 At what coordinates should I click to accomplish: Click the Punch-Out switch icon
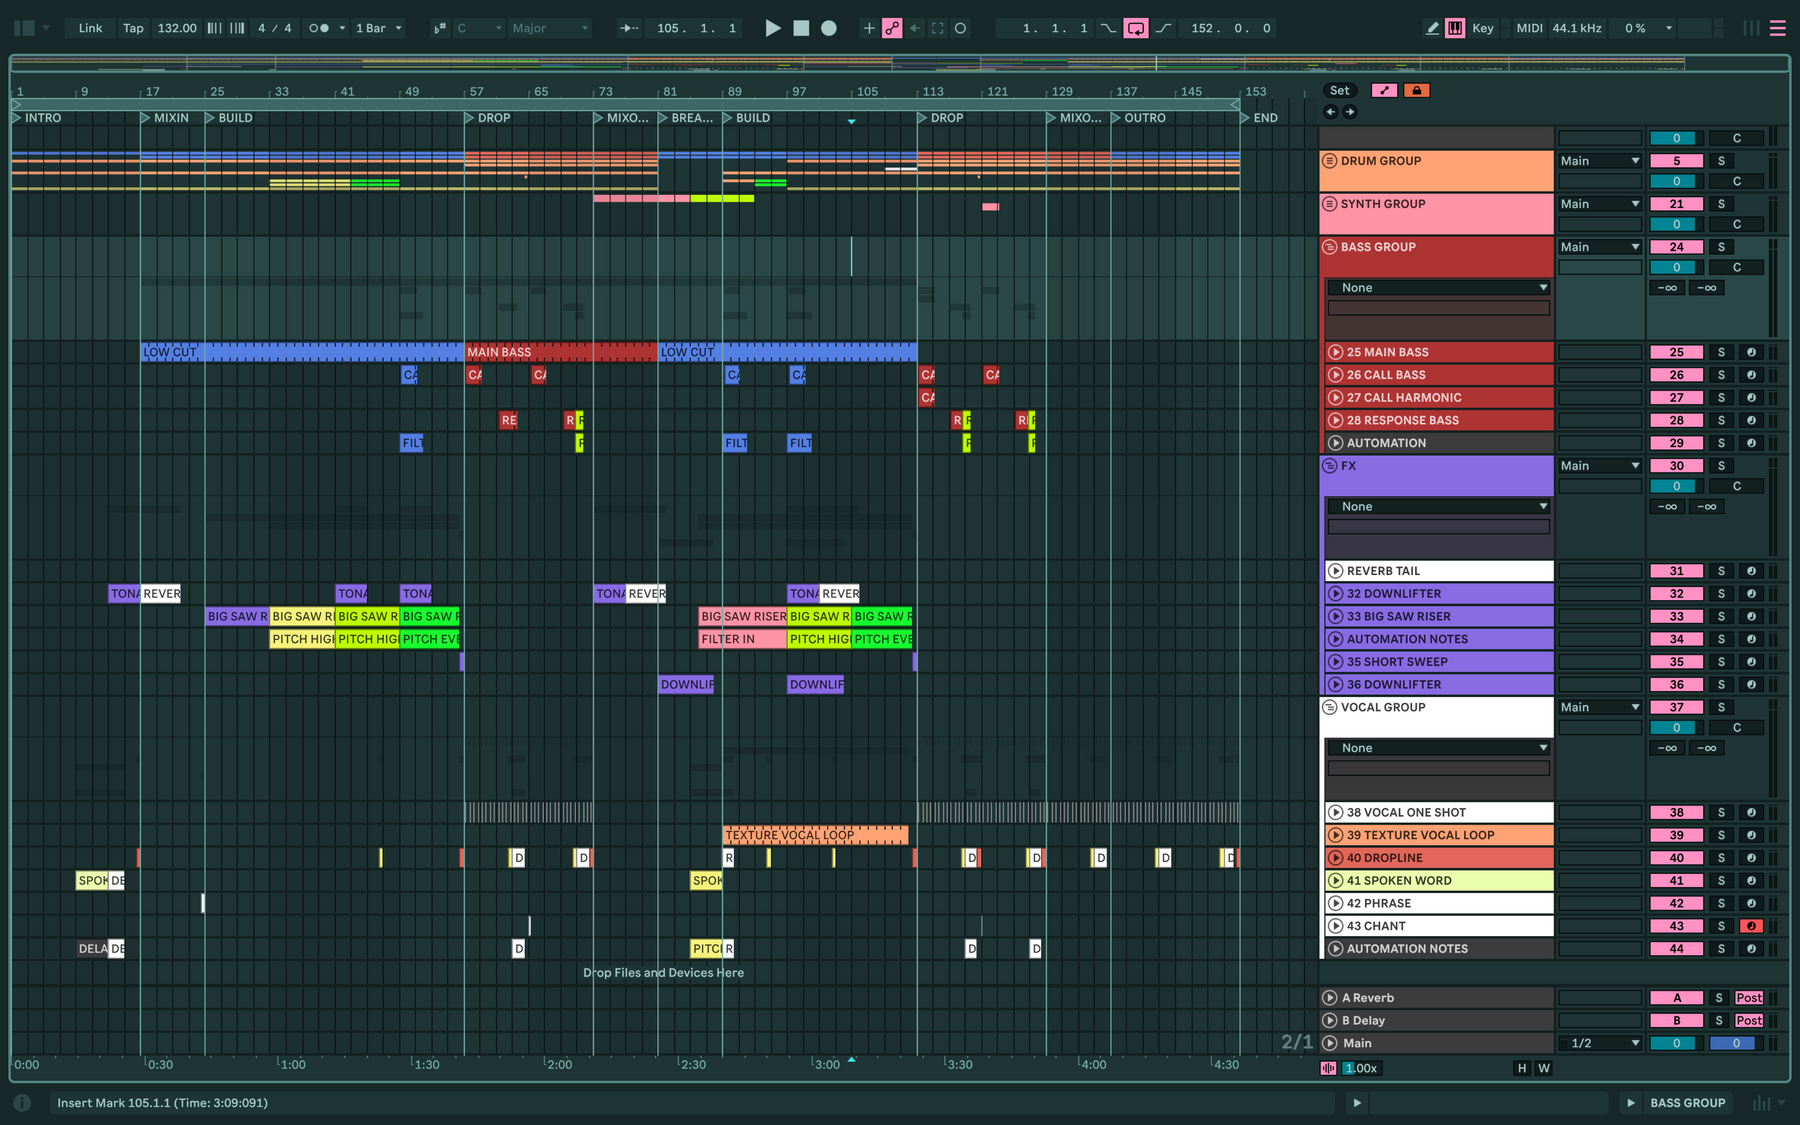pos(1164,28)
